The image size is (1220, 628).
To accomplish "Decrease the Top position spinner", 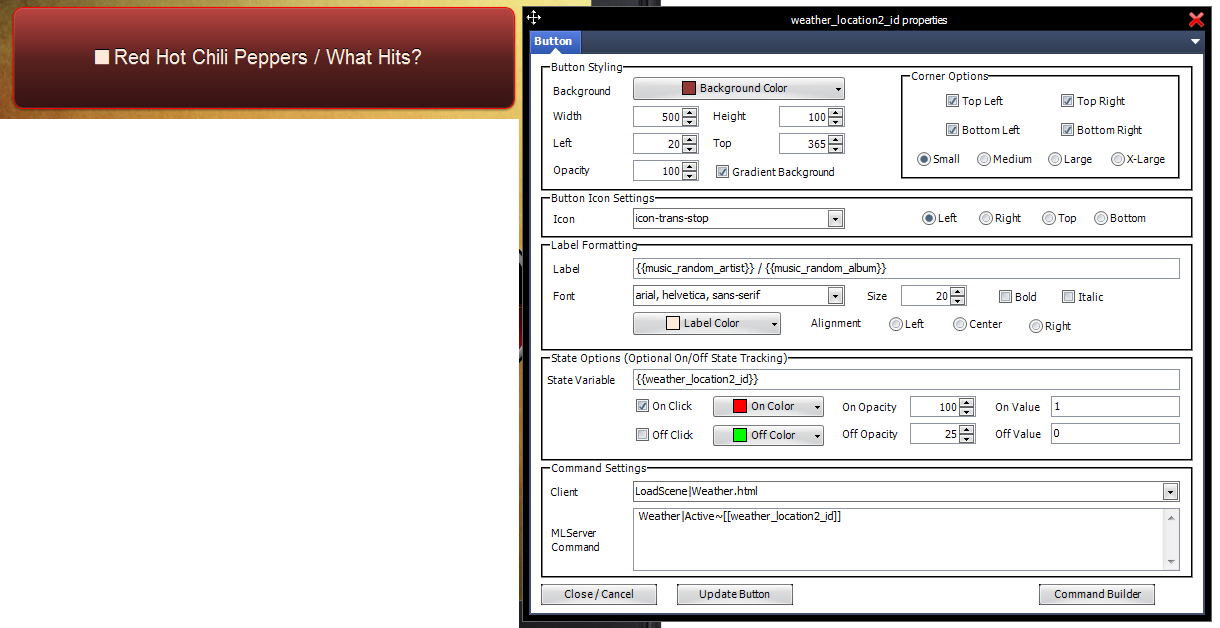I will click(x=836, y=149).
